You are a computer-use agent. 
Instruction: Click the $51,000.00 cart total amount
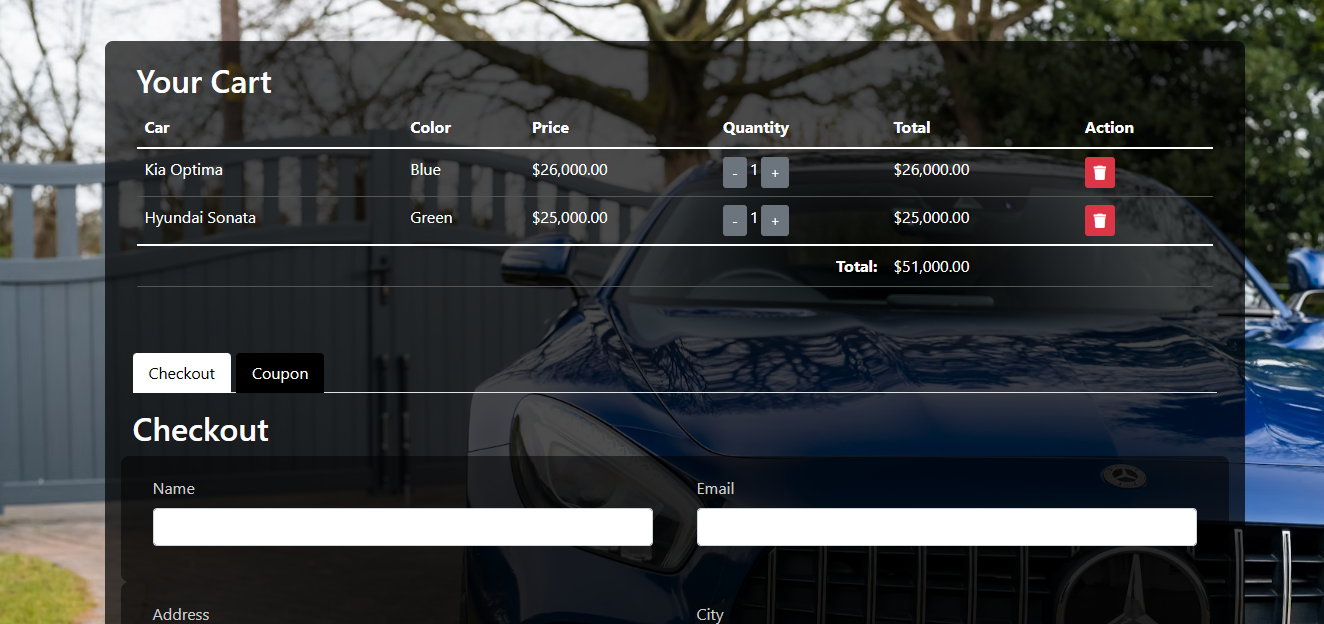click(931, 267)
